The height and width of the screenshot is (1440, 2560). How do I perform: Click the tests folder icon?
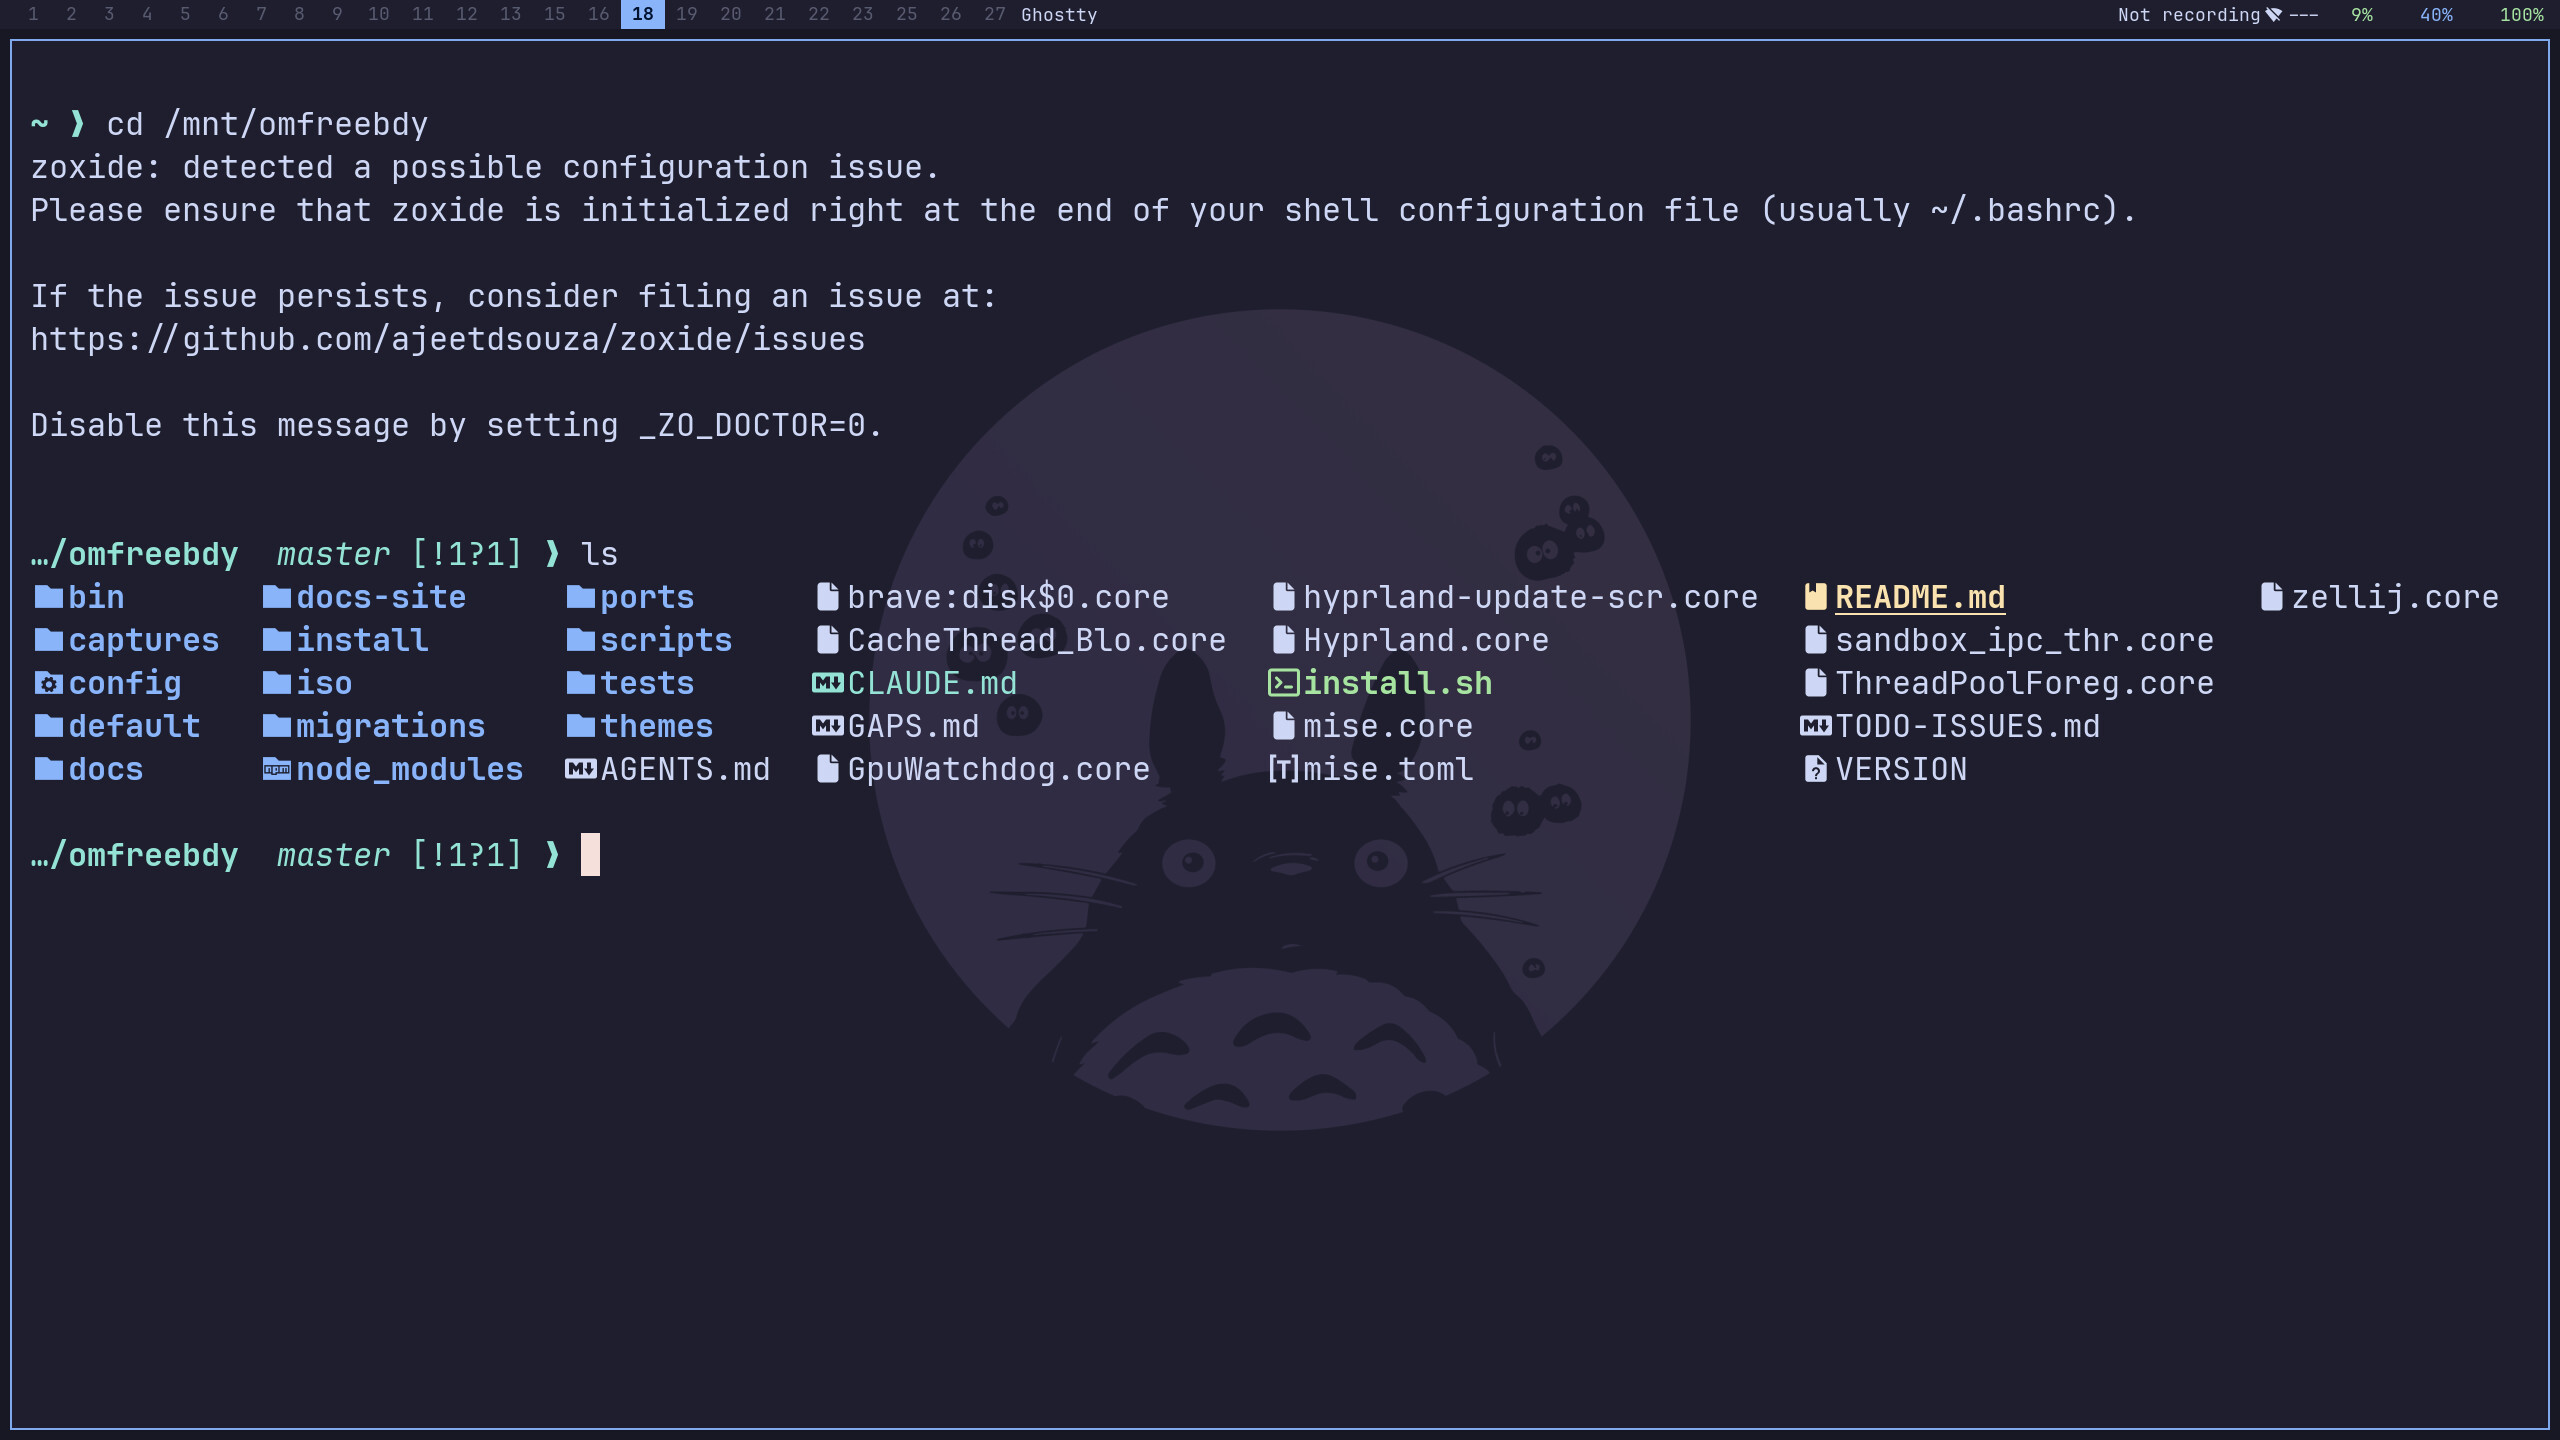(580, 683)
